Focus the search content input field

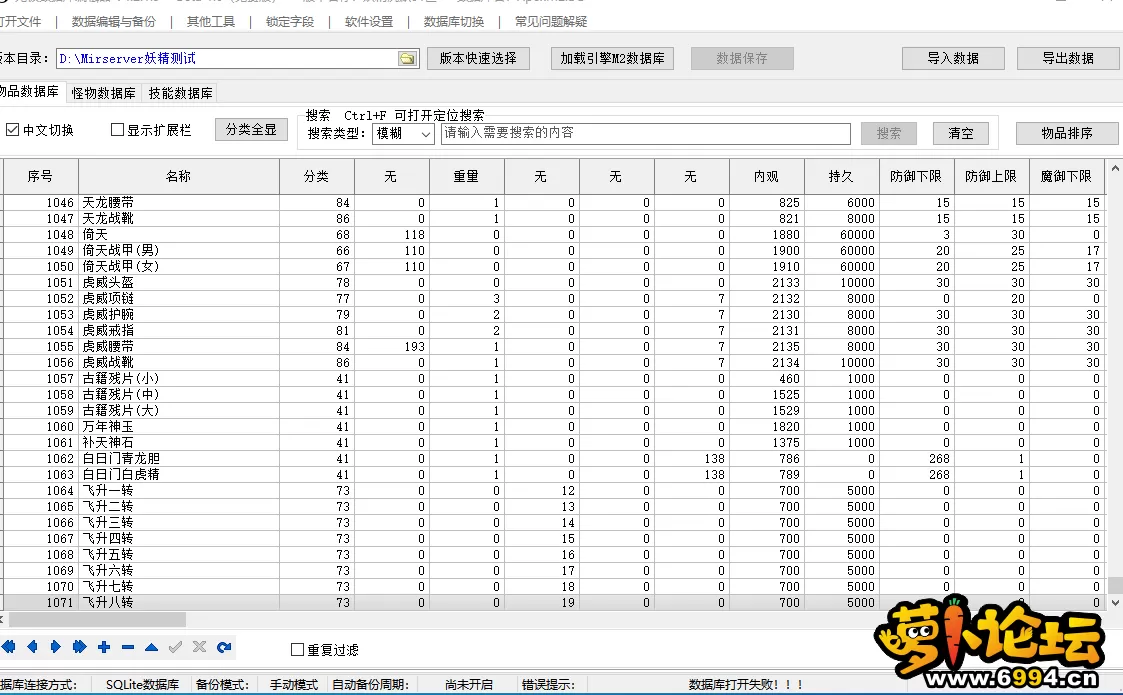click(645, 133)
